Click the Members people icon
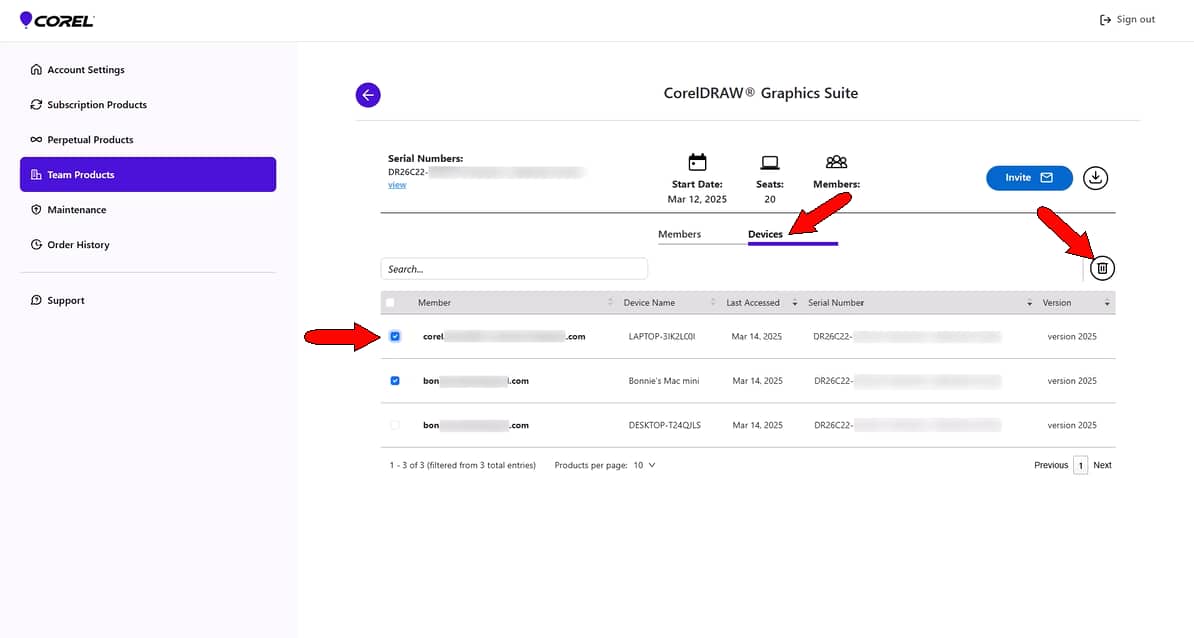 [x=836, y=162]
